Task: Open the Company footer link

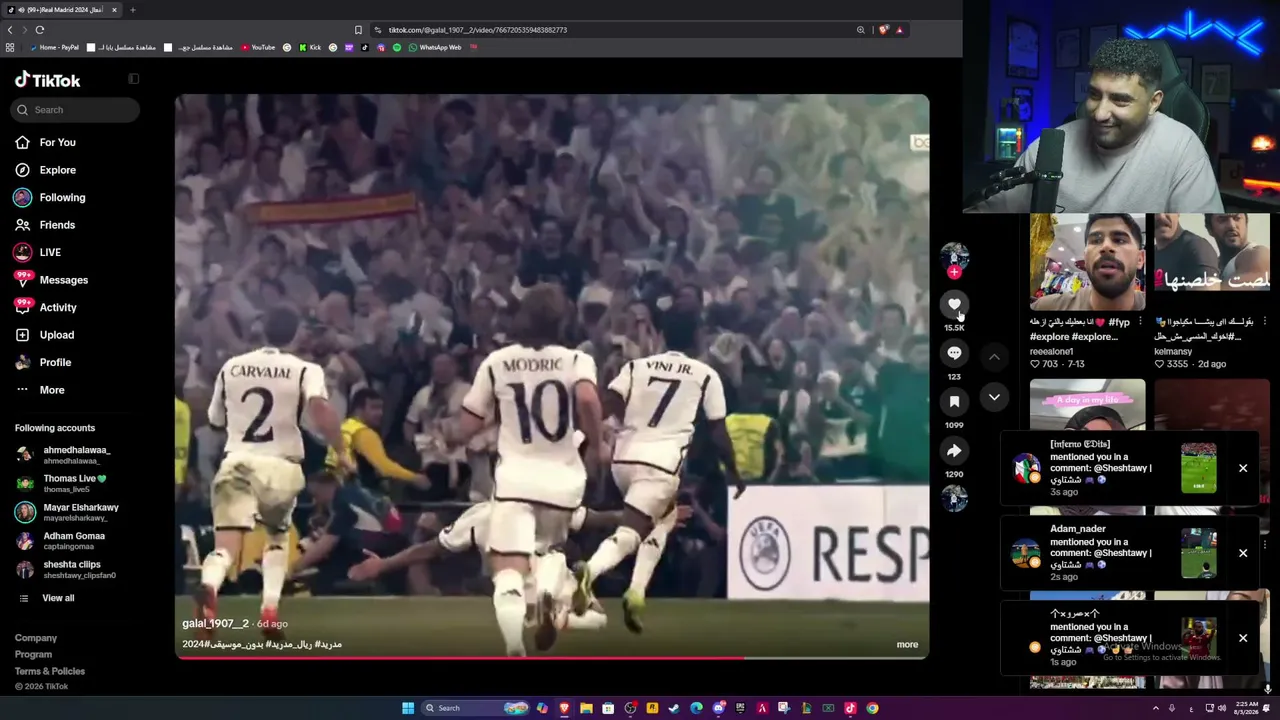Action: point(36,638)
